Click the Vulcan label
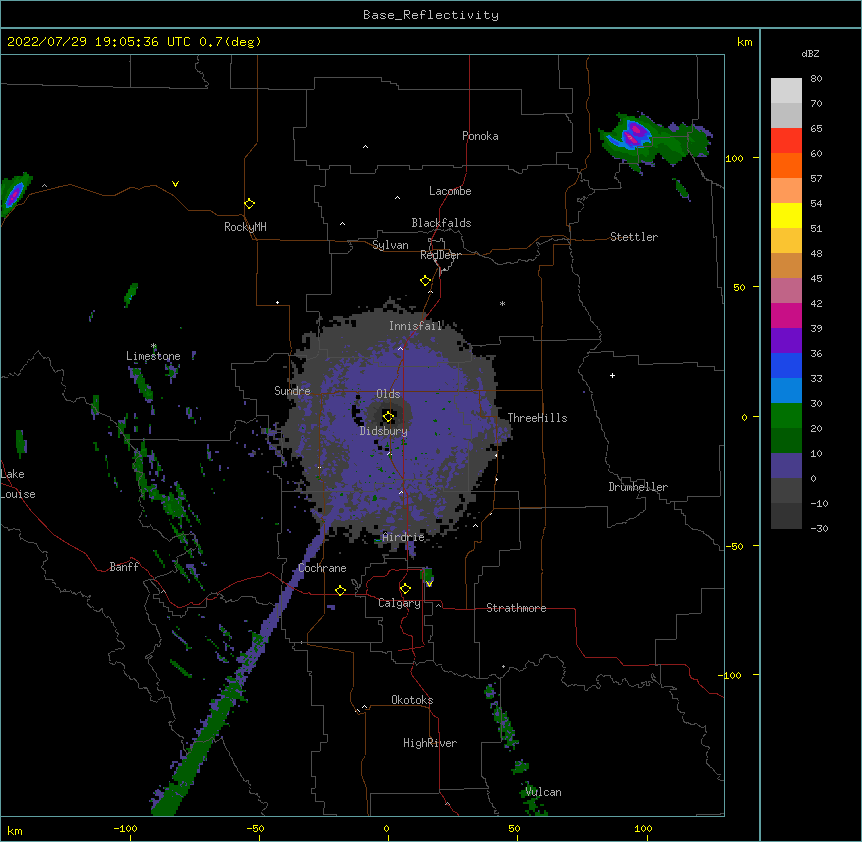 [x=543, y=792]
